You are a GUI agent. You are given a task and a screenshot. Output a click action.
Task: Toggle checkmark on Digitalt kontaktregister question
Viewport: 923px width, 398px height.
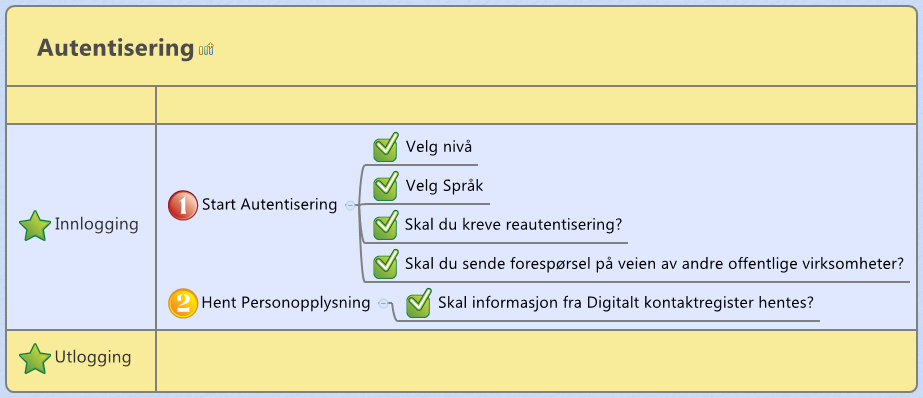click(419, 303)
